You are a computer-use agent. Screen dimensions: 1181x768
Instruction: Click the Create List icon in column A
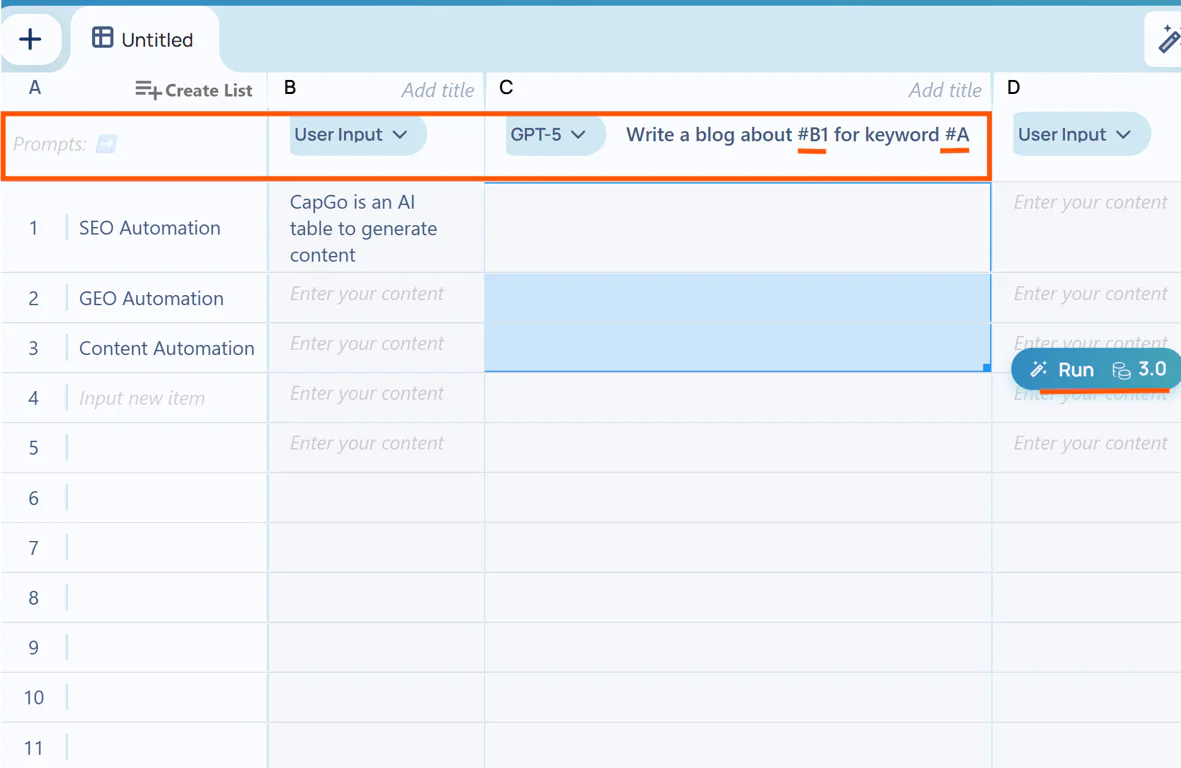148,90
